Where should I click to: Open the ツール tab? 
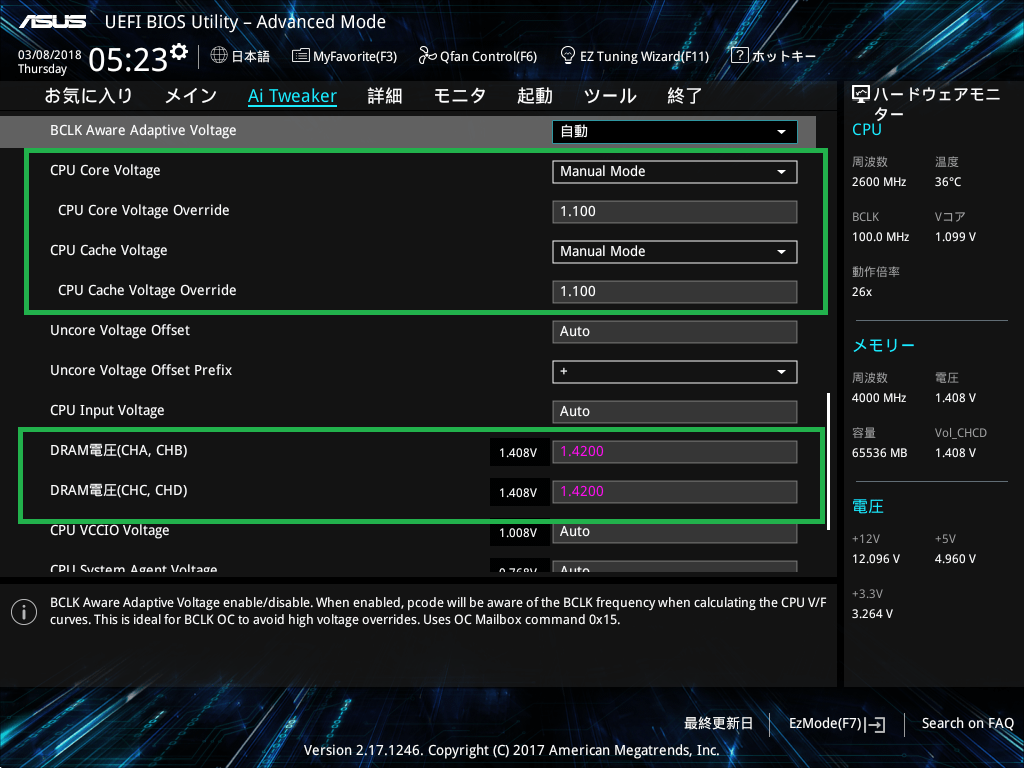pyautogui.click(x=610, y=96)
